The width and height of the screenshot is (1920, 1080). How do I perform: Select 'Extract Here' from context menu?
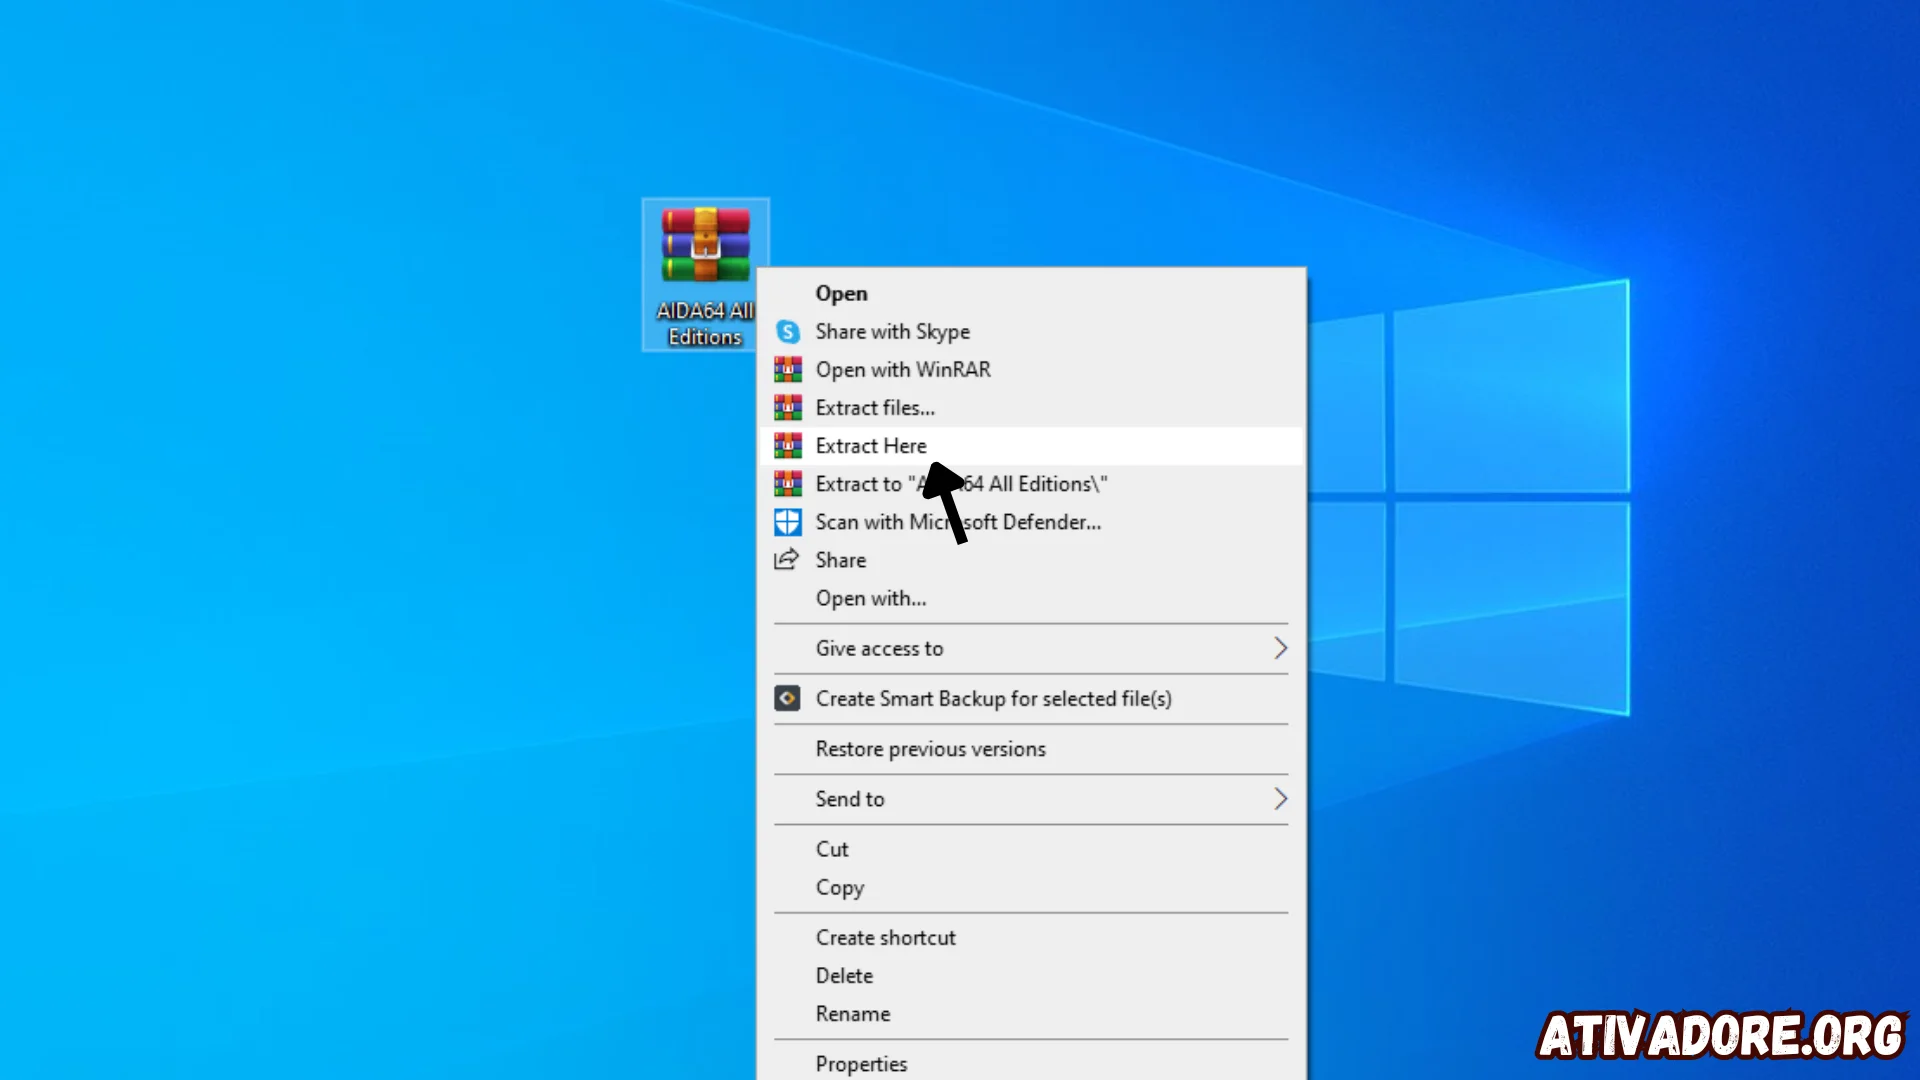coord(870,444)
